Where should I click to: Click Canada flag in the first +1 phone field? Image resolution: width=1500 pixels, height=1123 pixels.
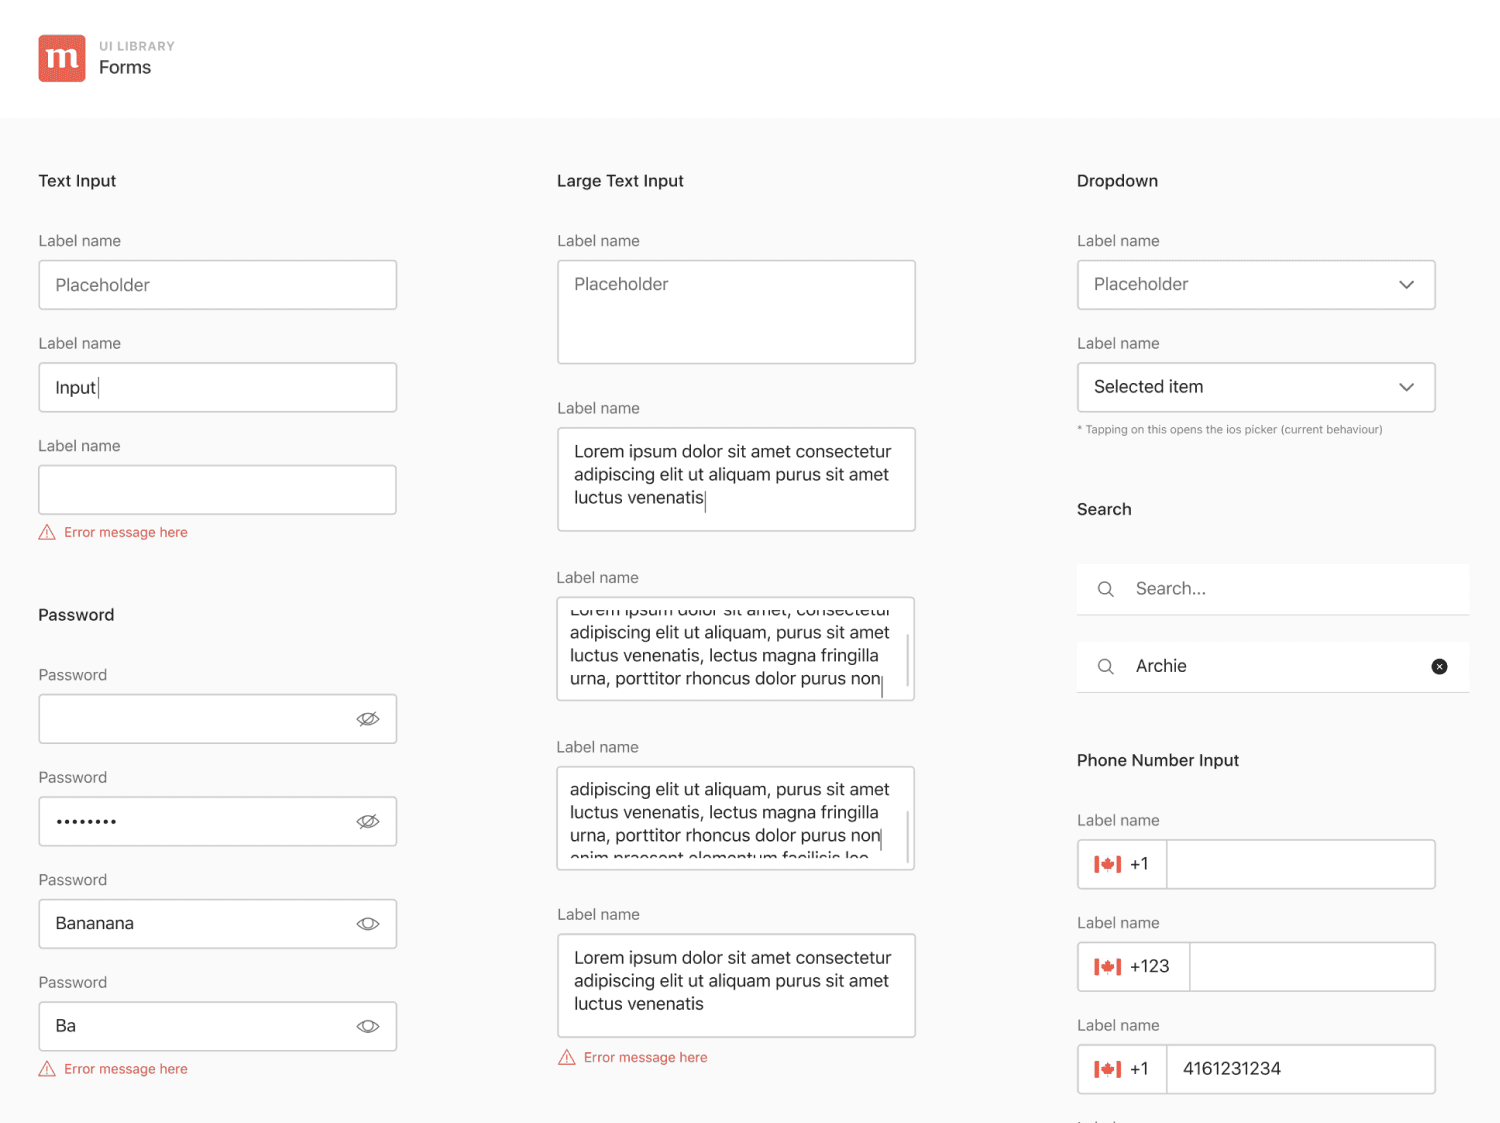click(x=1108, y=864)
